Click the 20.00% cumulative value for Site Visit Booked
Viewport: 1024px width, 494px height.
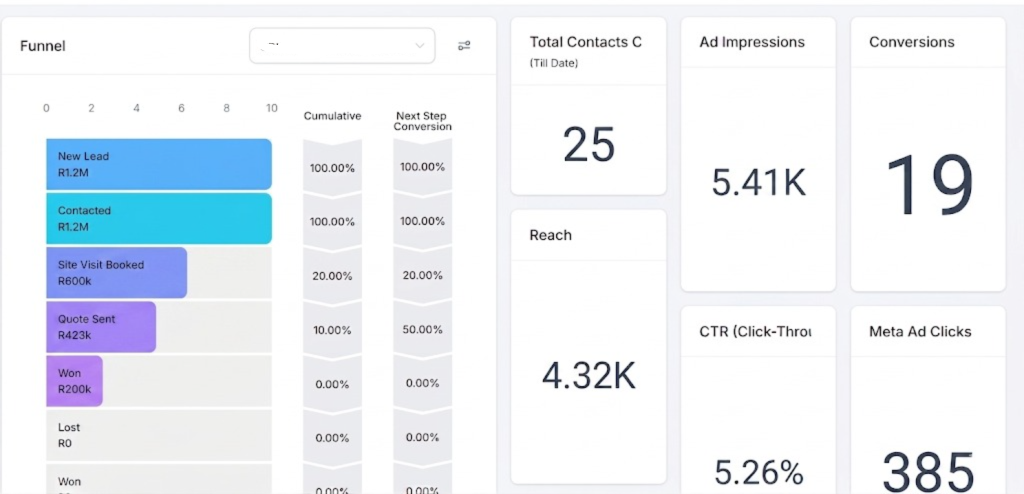tap(332, 276)
